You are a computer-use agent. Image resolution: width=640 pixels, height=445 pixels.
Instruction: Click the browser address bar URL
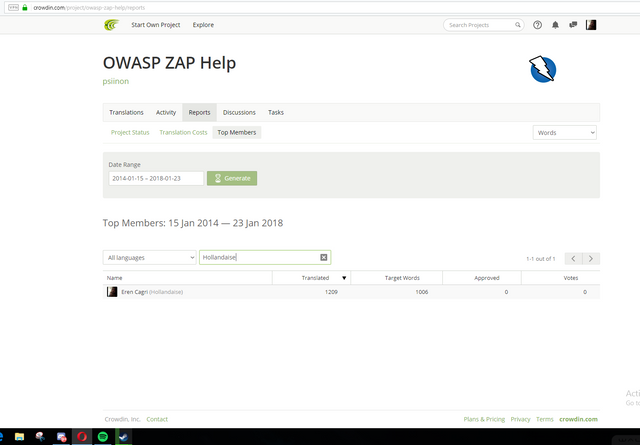[89, 7]
